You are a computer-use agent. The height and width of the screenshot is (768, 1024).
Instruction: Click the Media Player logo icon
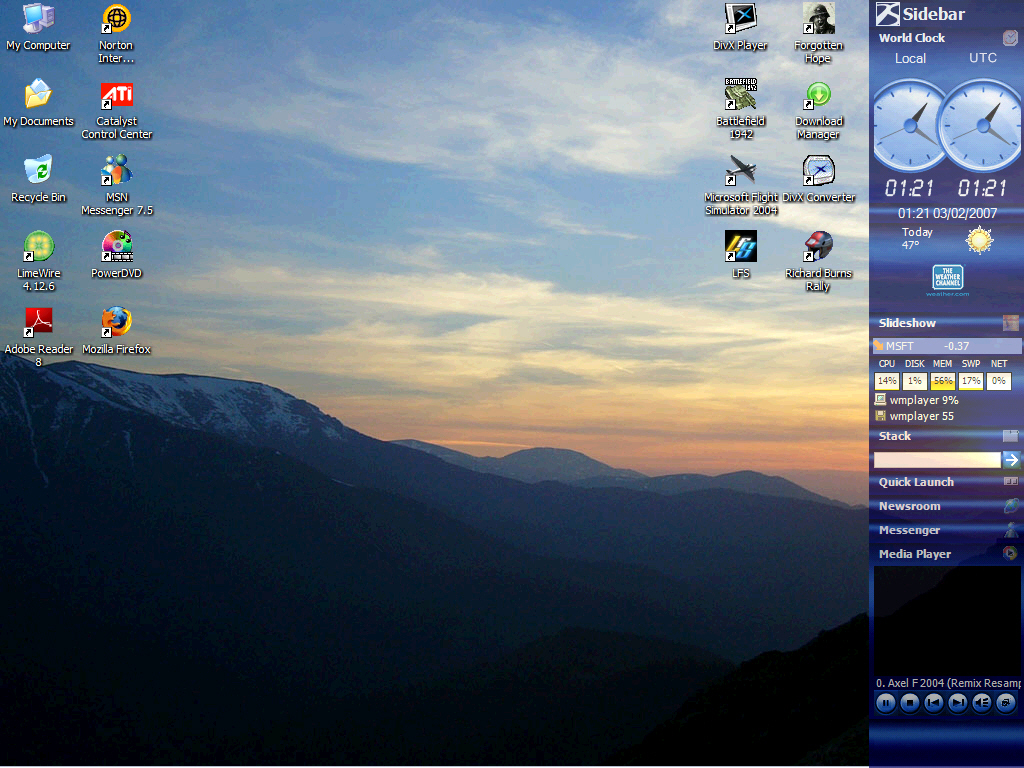coord(1010,554)
